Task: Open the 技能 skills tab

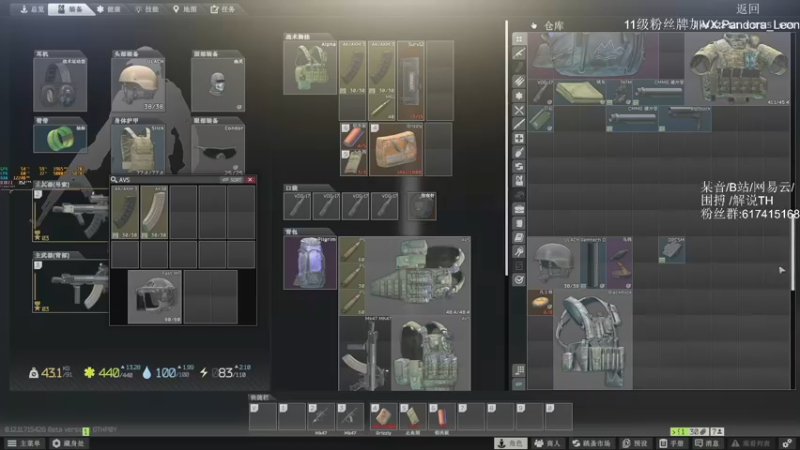Action: coord(147,9)
